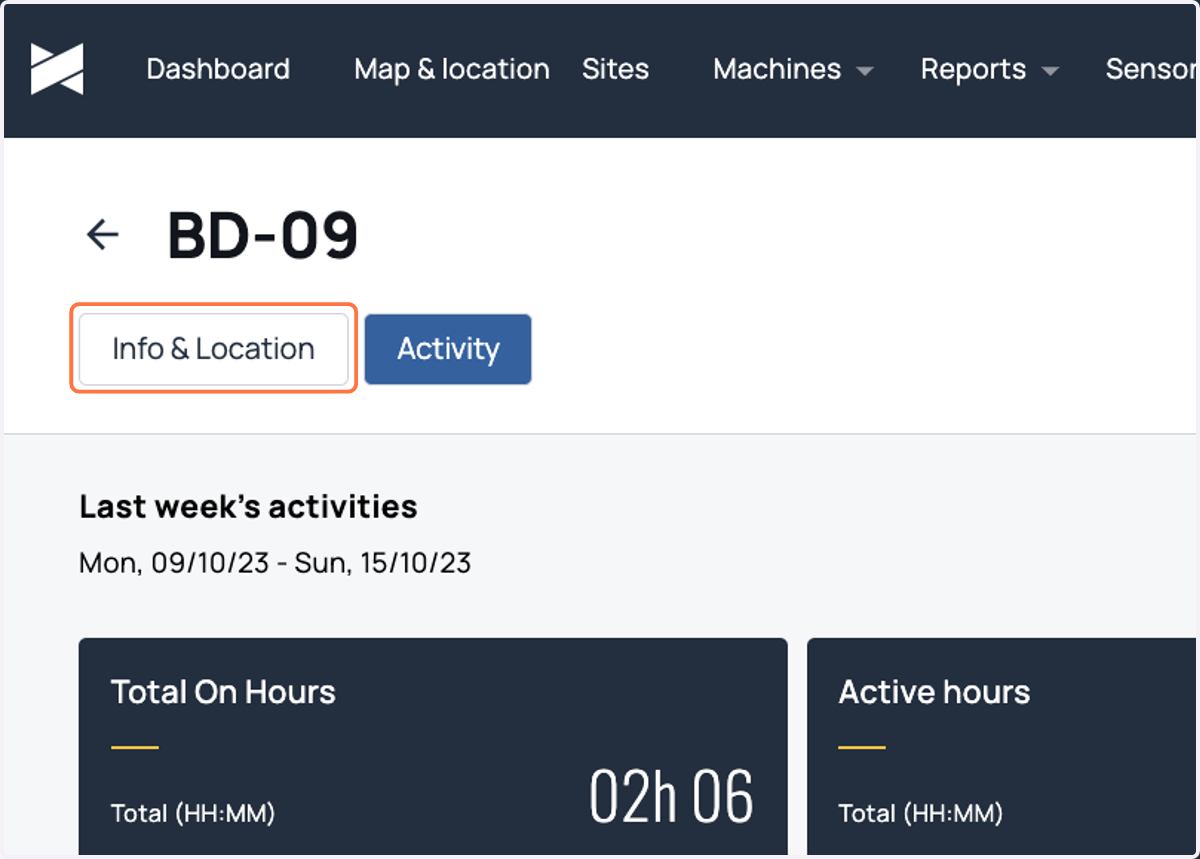Expand the Reports dropdown menu
The width and height of the screenshot is (1200, 859).
(989, 69)
